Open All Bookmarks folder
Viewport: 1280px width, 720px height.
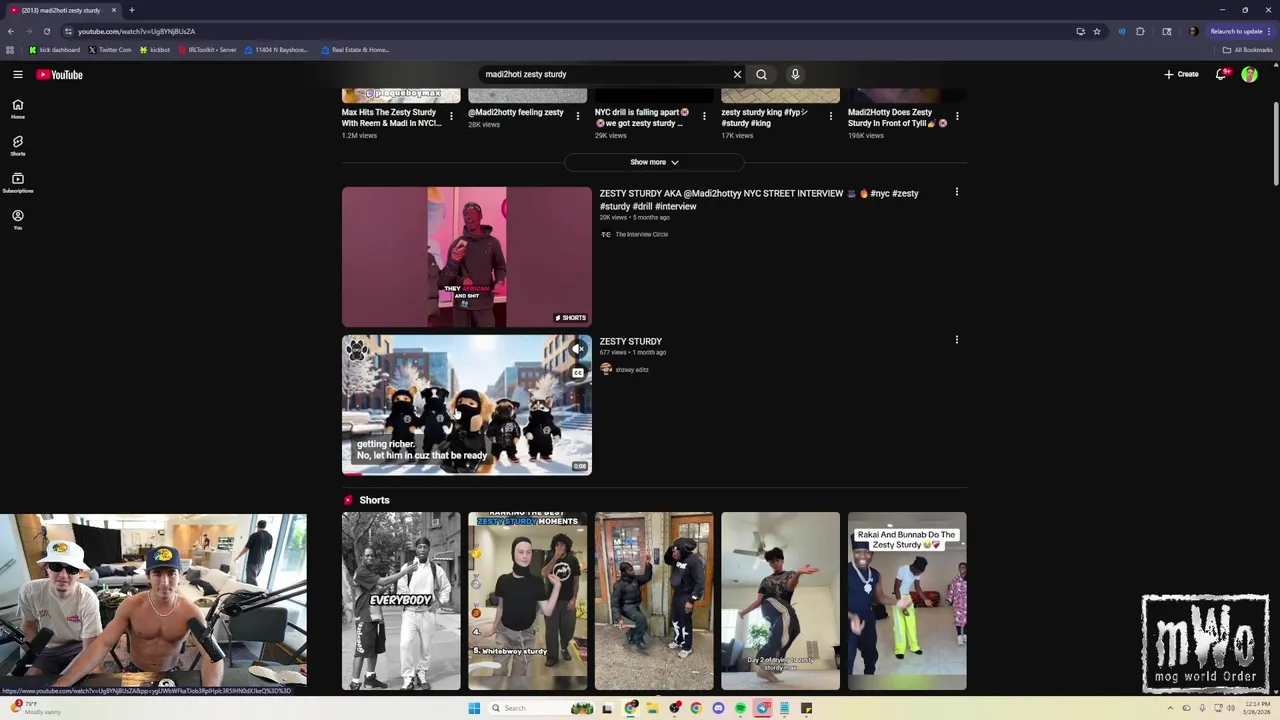(1247, 50)
